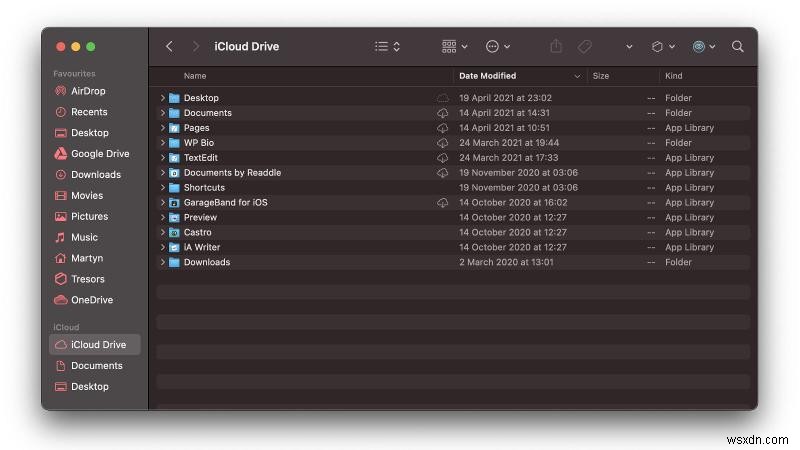This screenshot has height=450, width=800.
Task: Click download cloud icon for TextEdit row
Action: 442,158
